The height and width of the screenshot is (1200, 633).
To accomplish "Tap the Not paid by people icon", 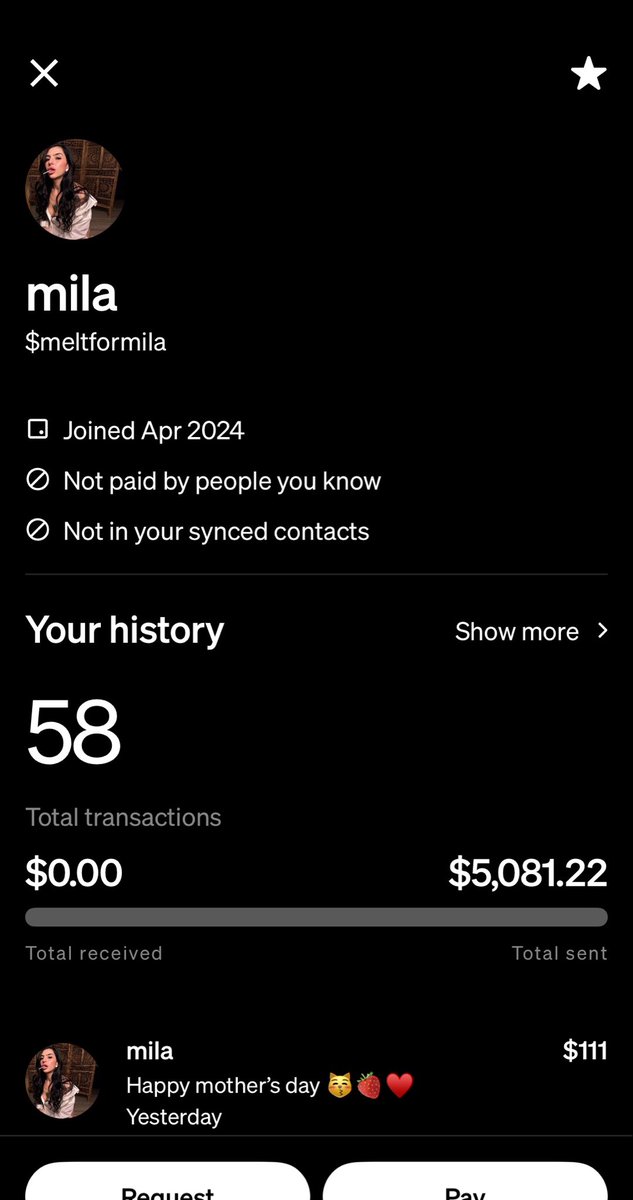I will coord(37,481).
